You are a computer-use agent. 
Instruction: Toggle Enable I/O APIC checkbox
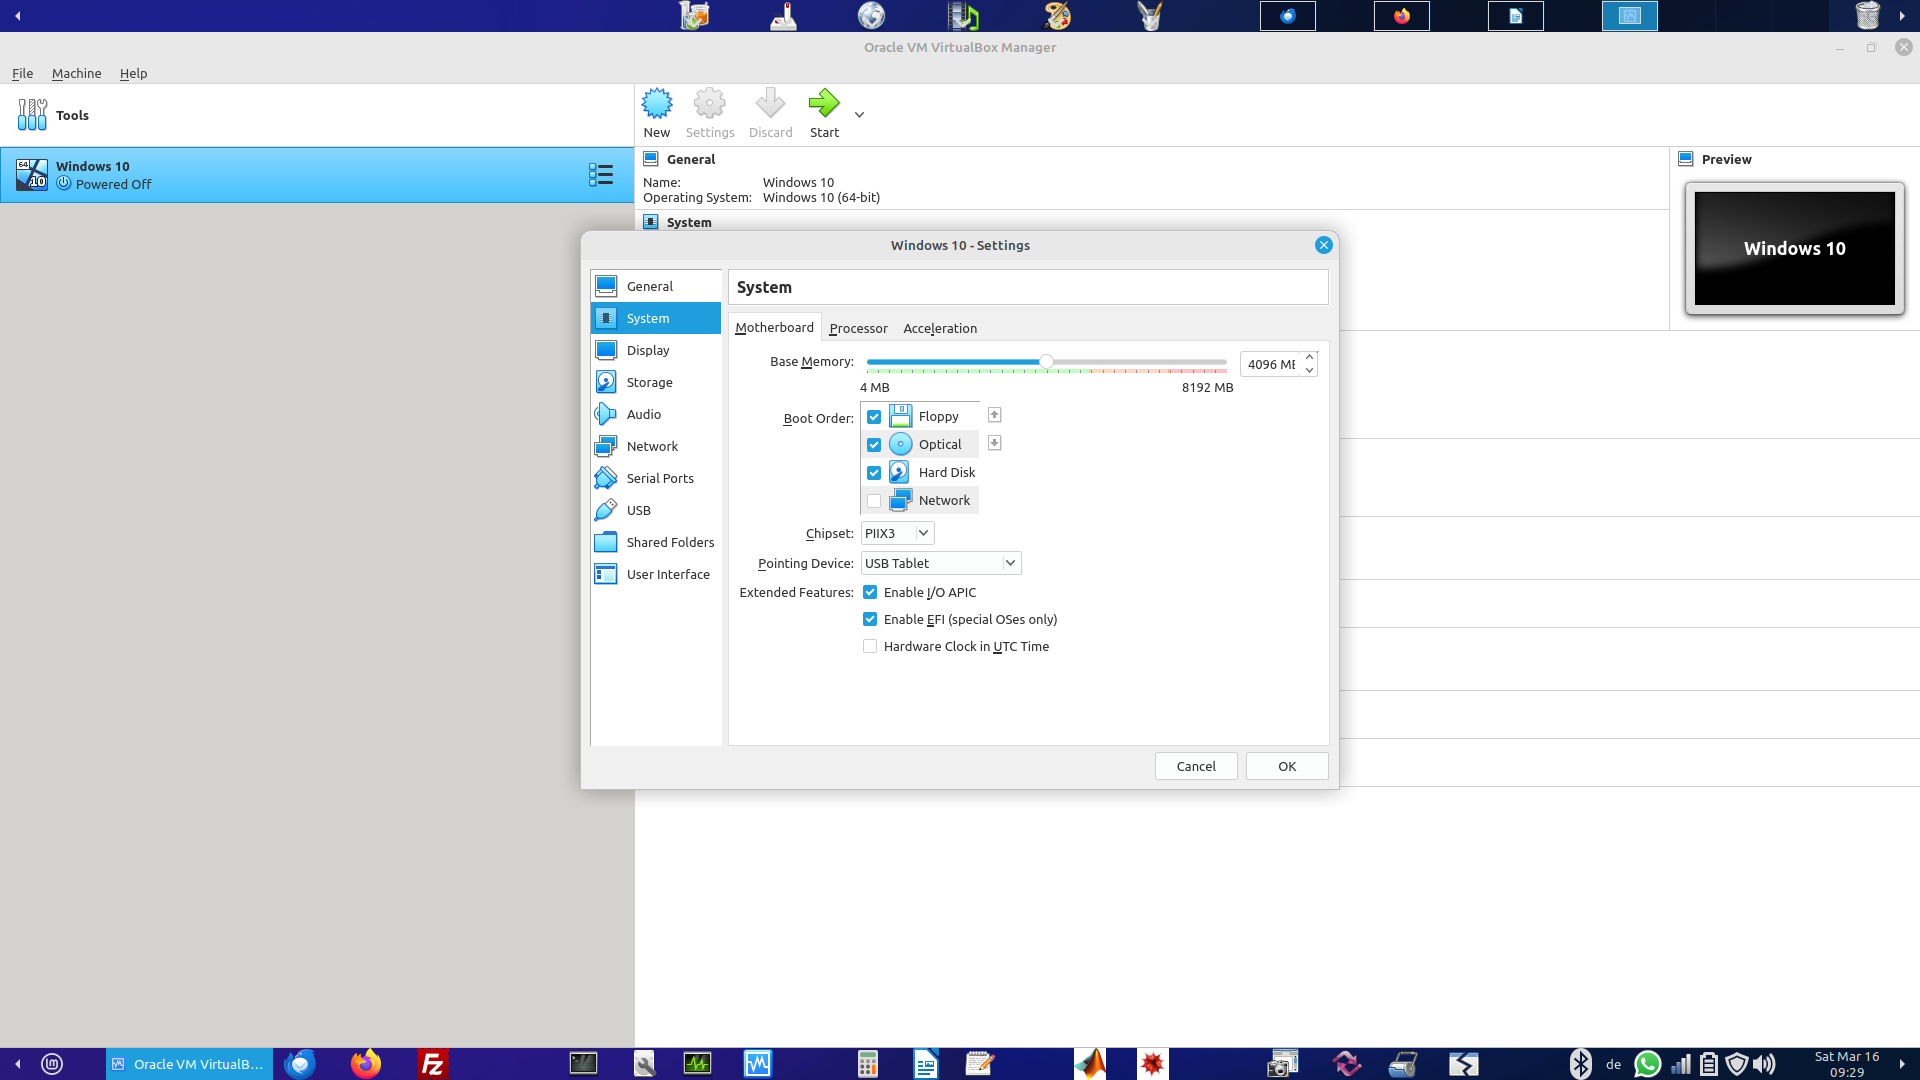pos(870,592)
